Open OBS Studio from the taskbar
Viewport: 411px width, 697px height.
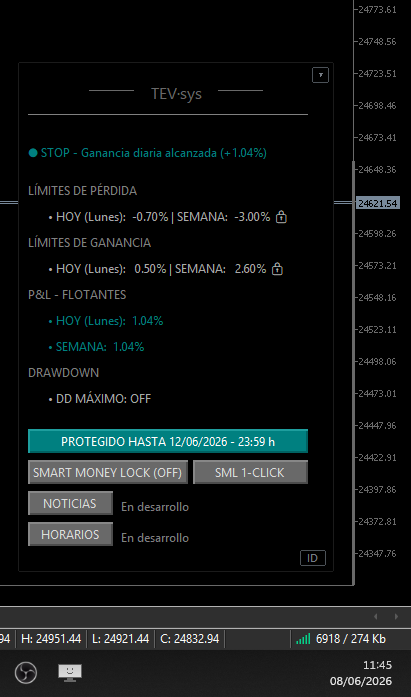point(26,673)
